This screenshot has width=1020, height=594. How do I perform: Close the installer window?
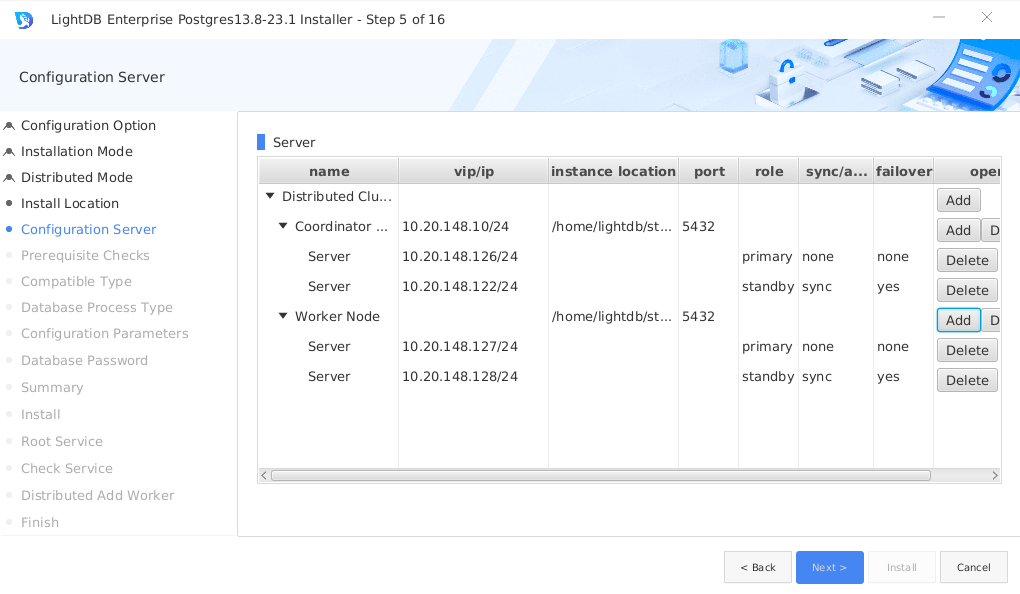click(x=987, y=18)
